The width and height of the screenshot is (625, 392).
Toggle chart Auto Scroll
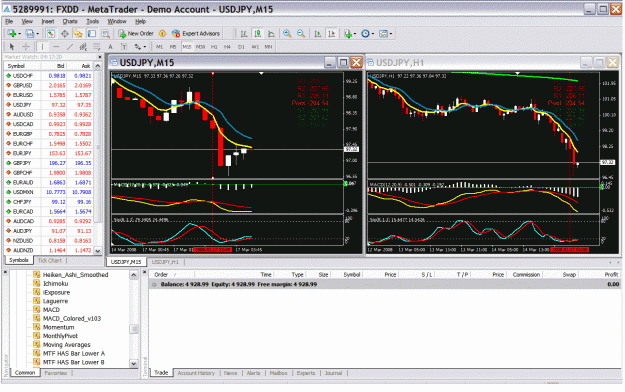tap(318, 33)
